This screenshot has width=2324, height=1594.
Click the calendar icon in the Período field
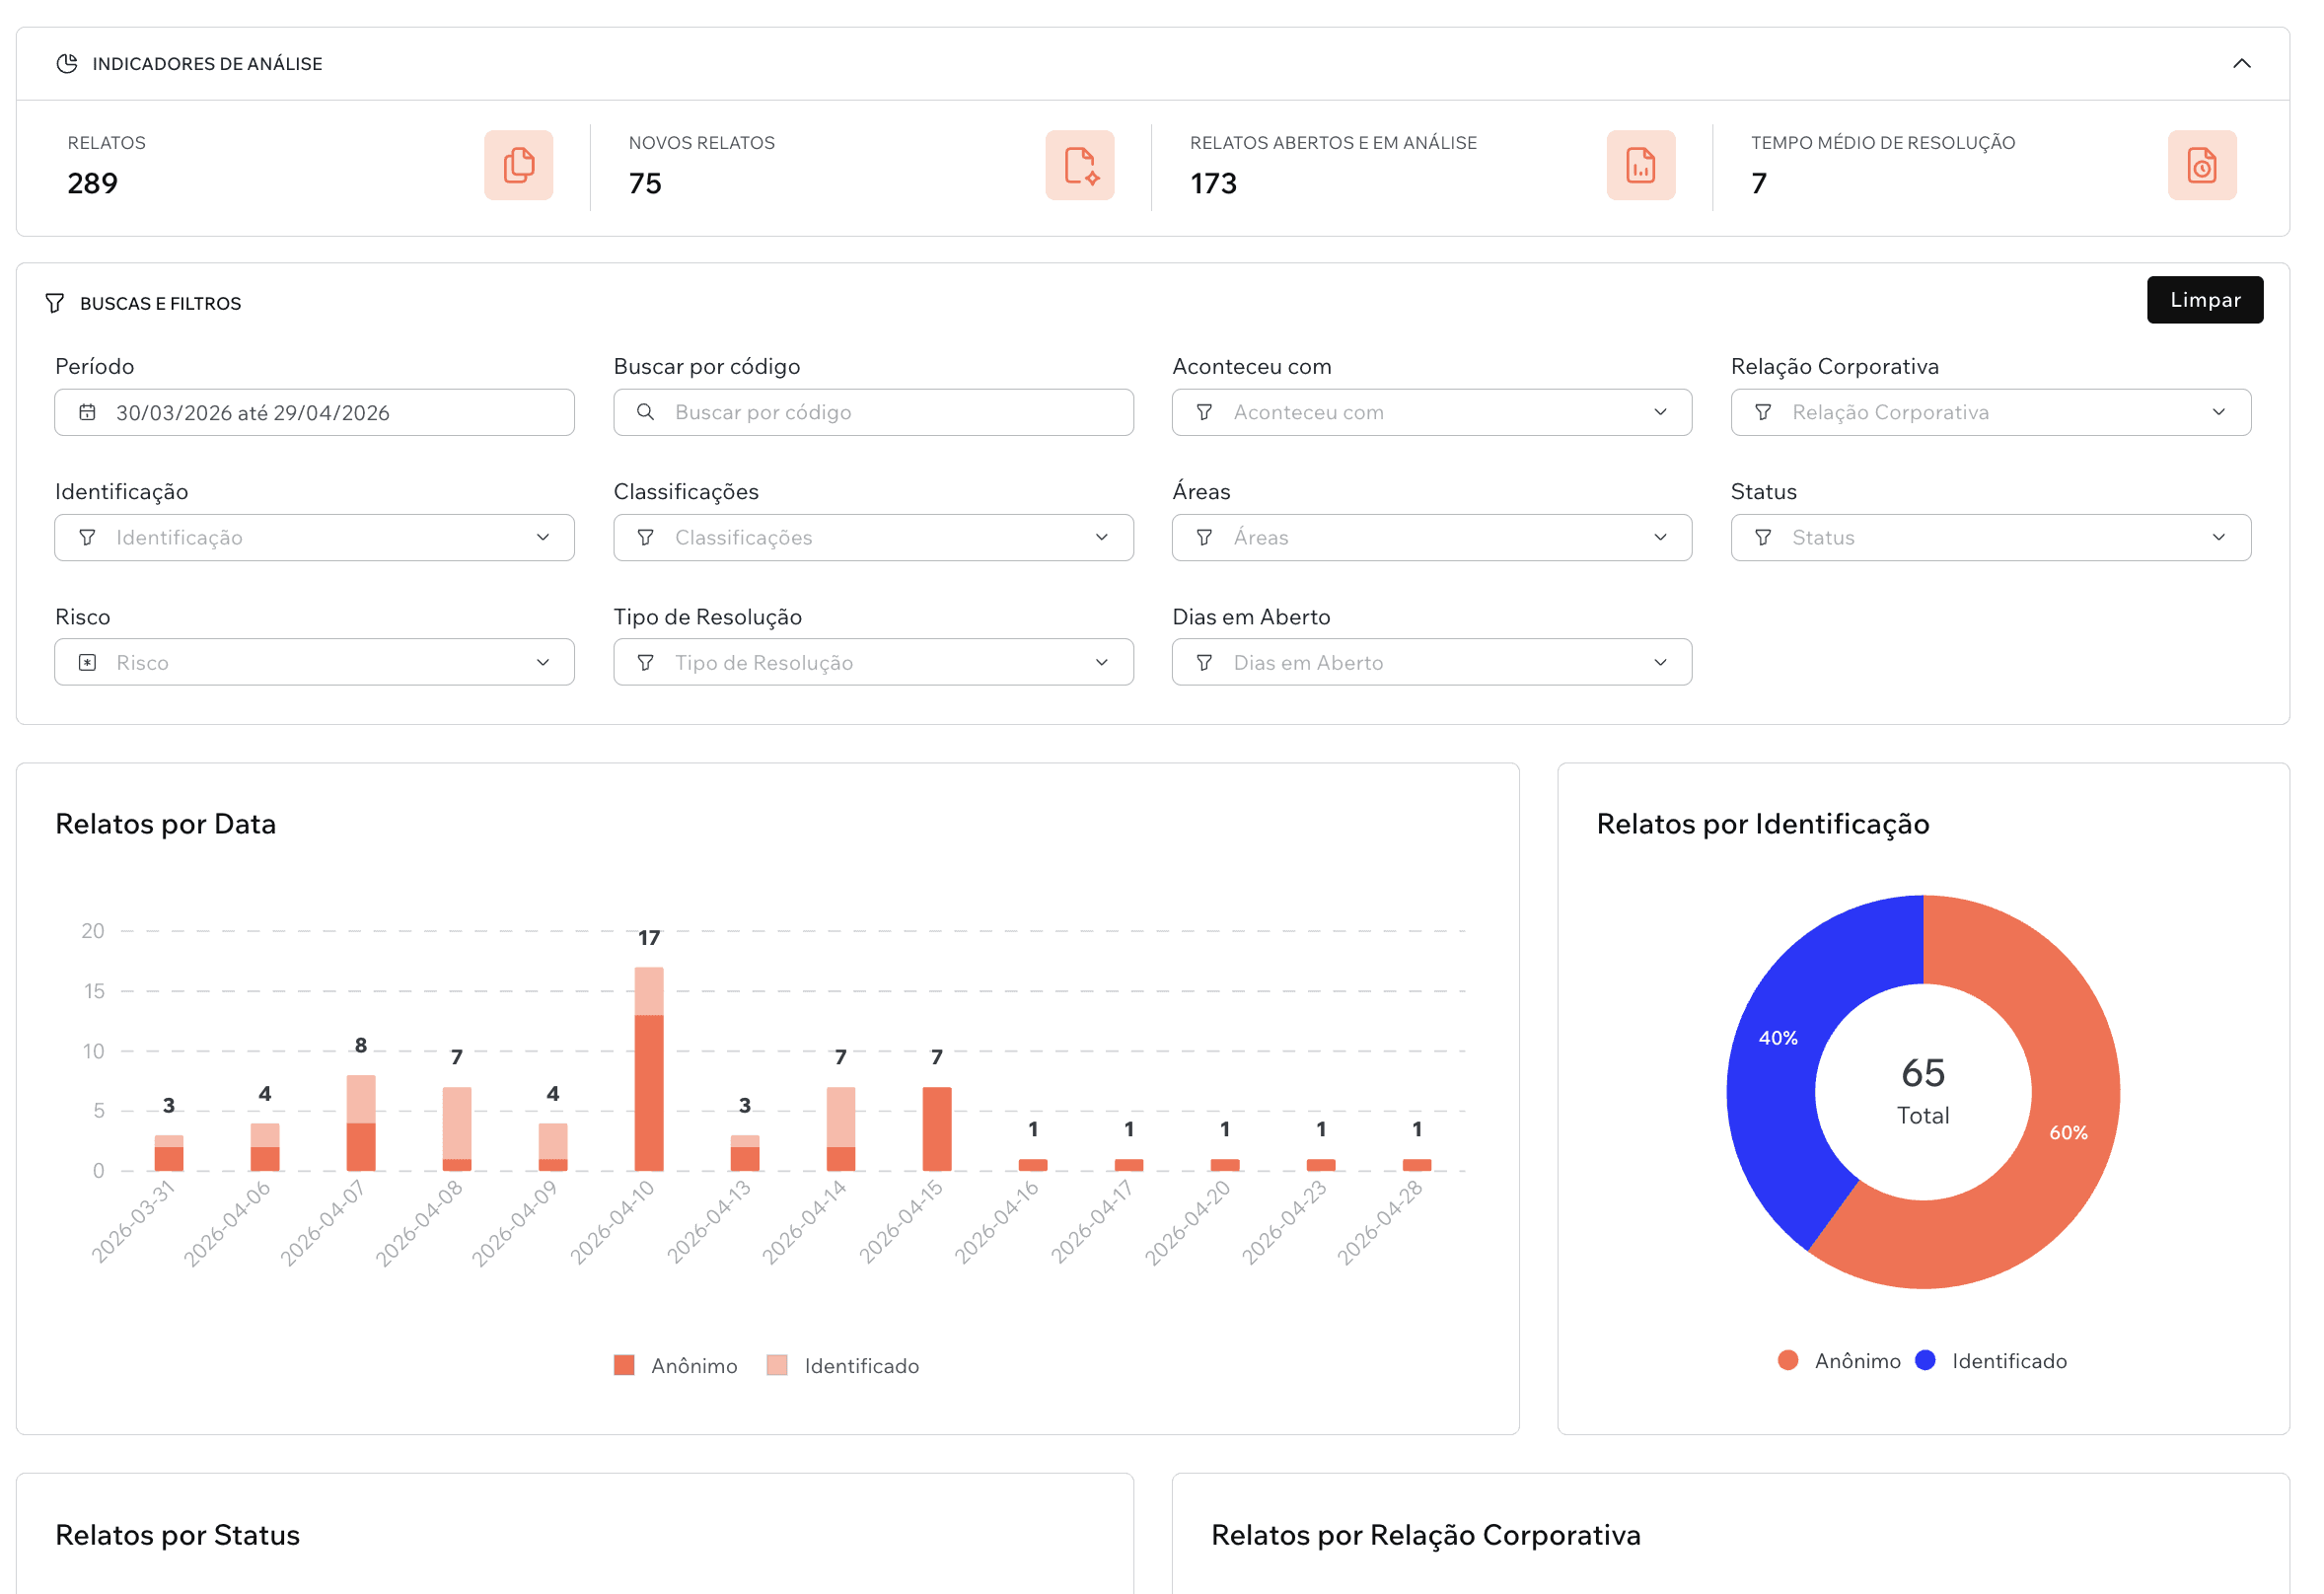(x=88, y=411)
